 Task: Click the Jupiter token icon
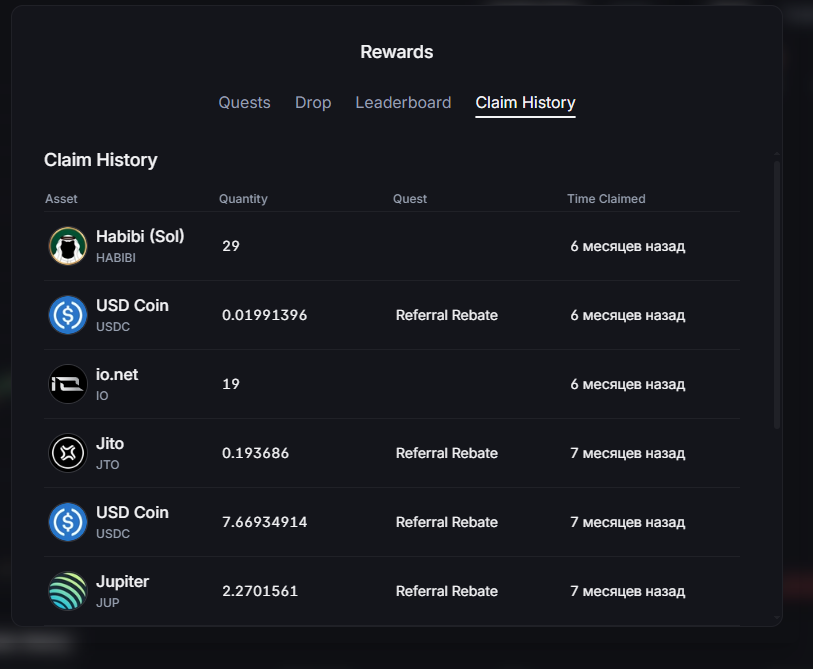point(68,591)
